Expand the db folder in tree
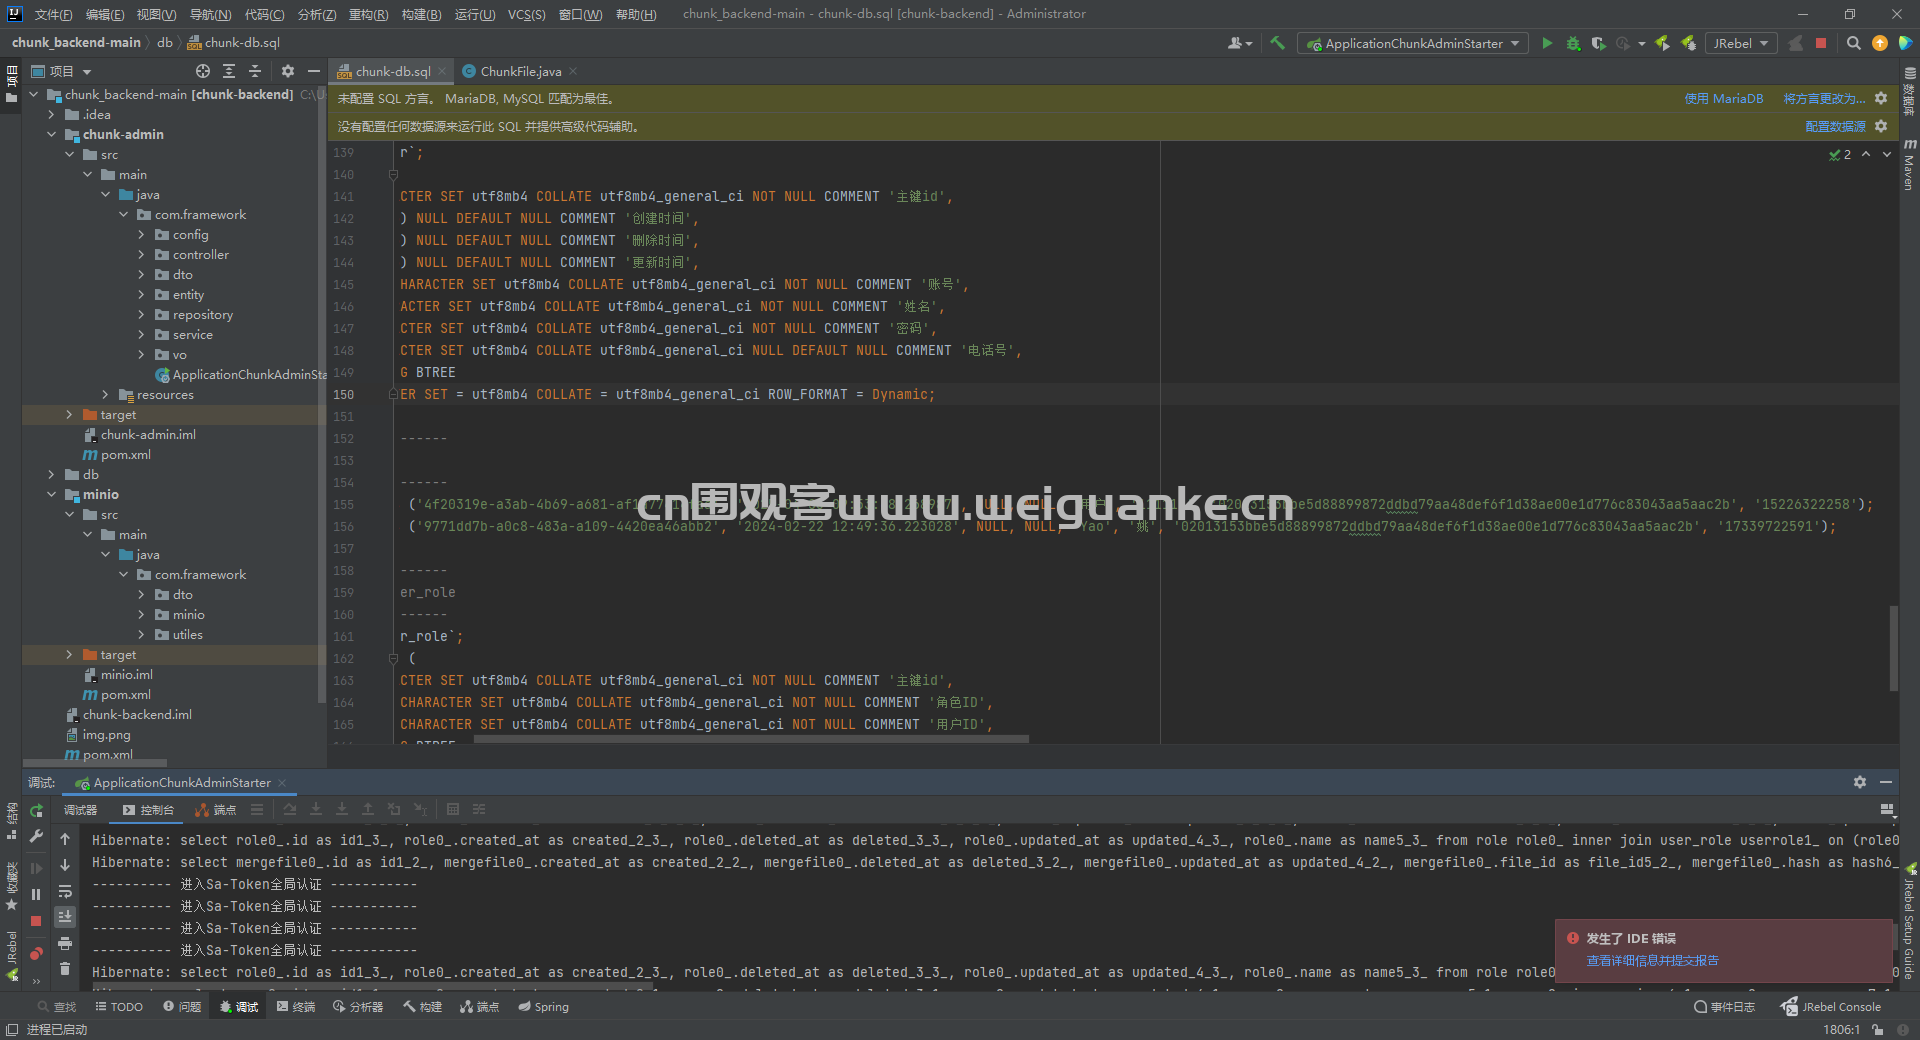 (x=51, y=474)
